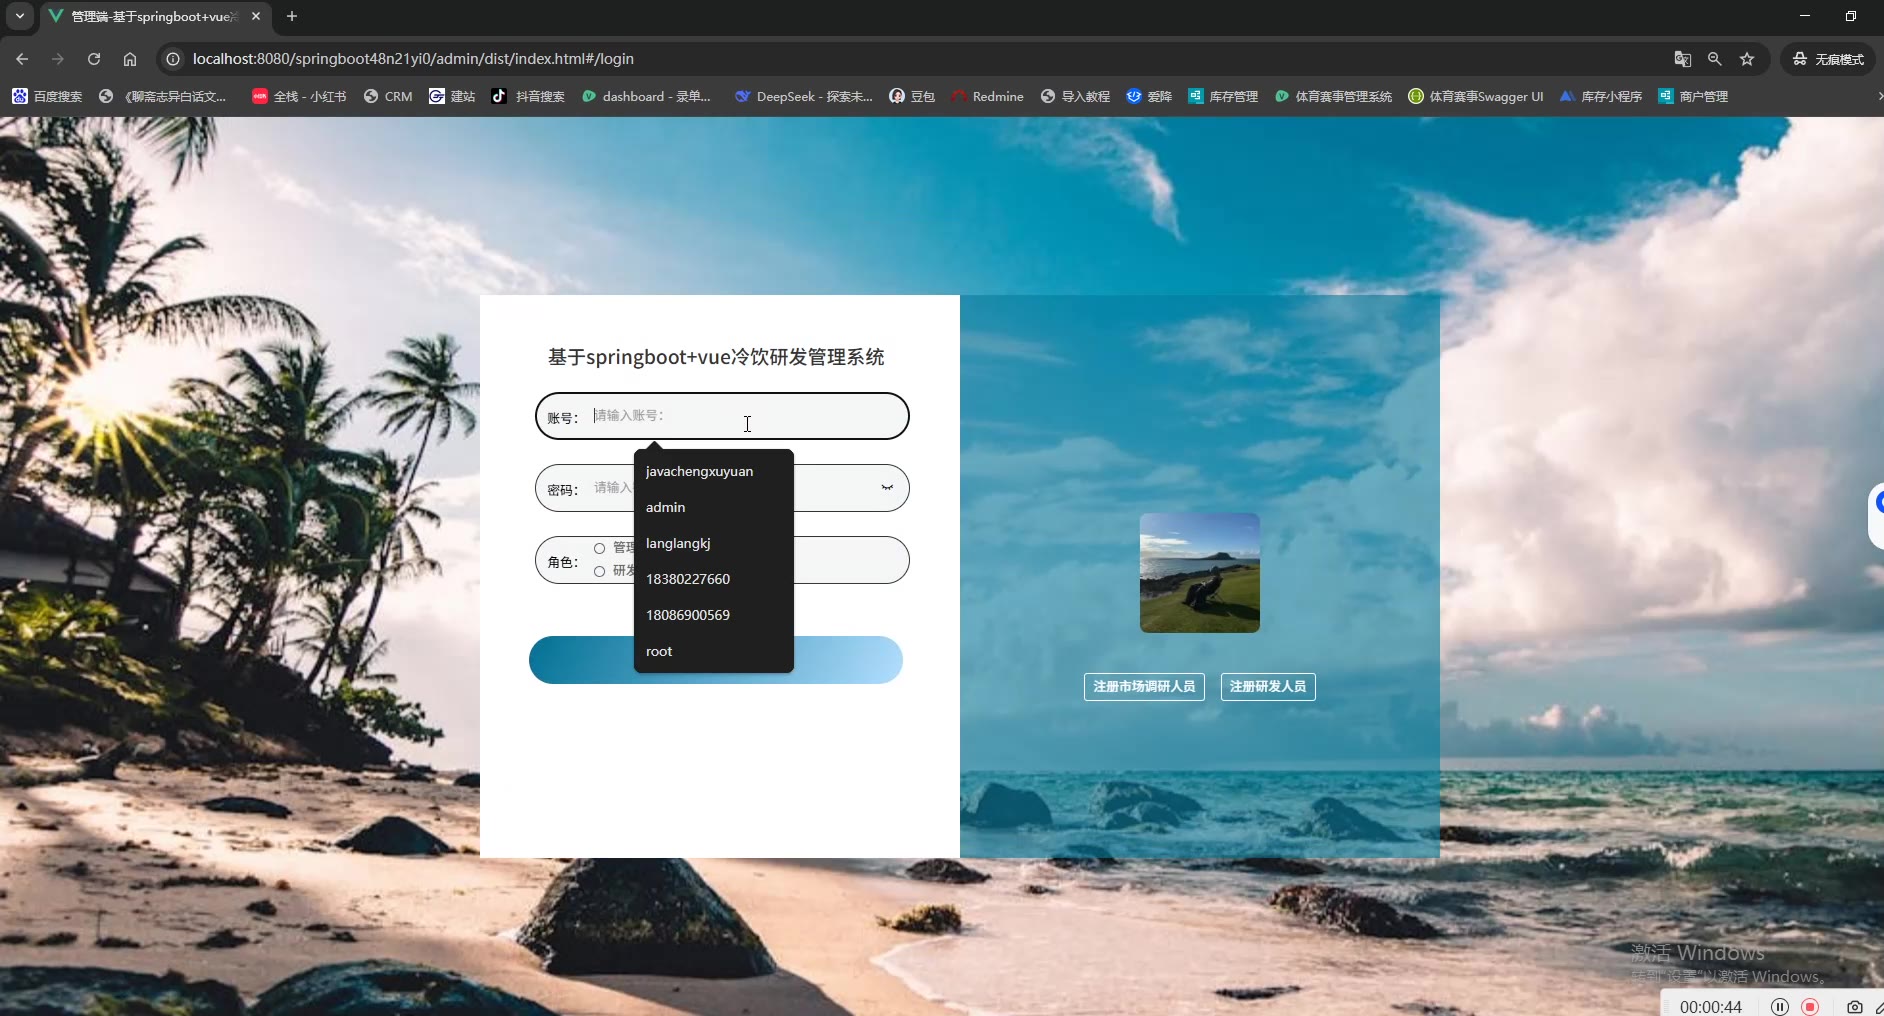The height and width of the screenshot is (1016, 1884).
Task: Open the tab search dropdown arrow
Action: point(20,16)
